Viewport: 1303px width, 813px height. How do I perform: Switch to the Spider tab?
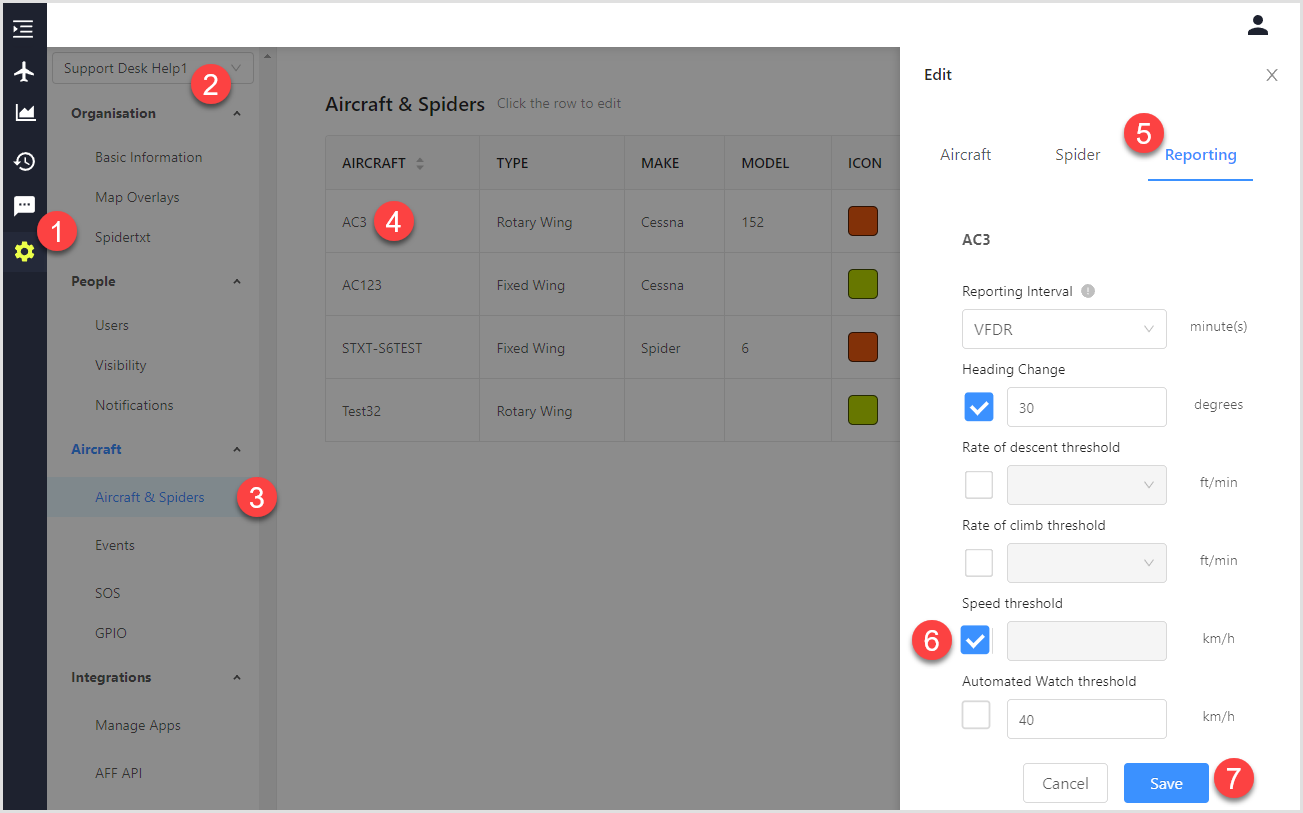(x=1077, y=154)
